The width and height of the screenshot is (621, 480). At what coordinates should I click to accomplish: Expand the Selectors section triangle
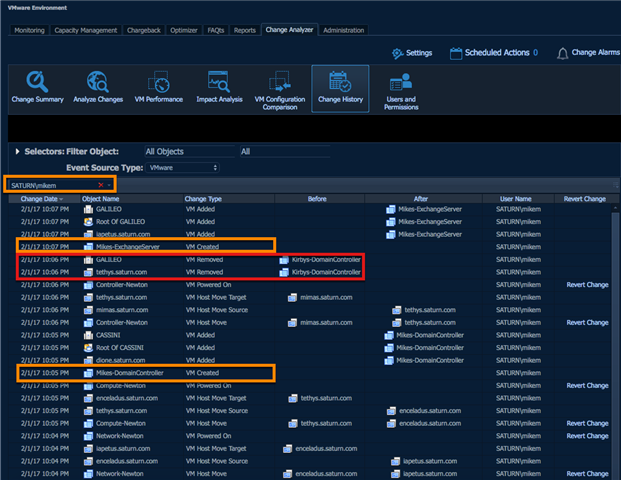coord(17,151)
